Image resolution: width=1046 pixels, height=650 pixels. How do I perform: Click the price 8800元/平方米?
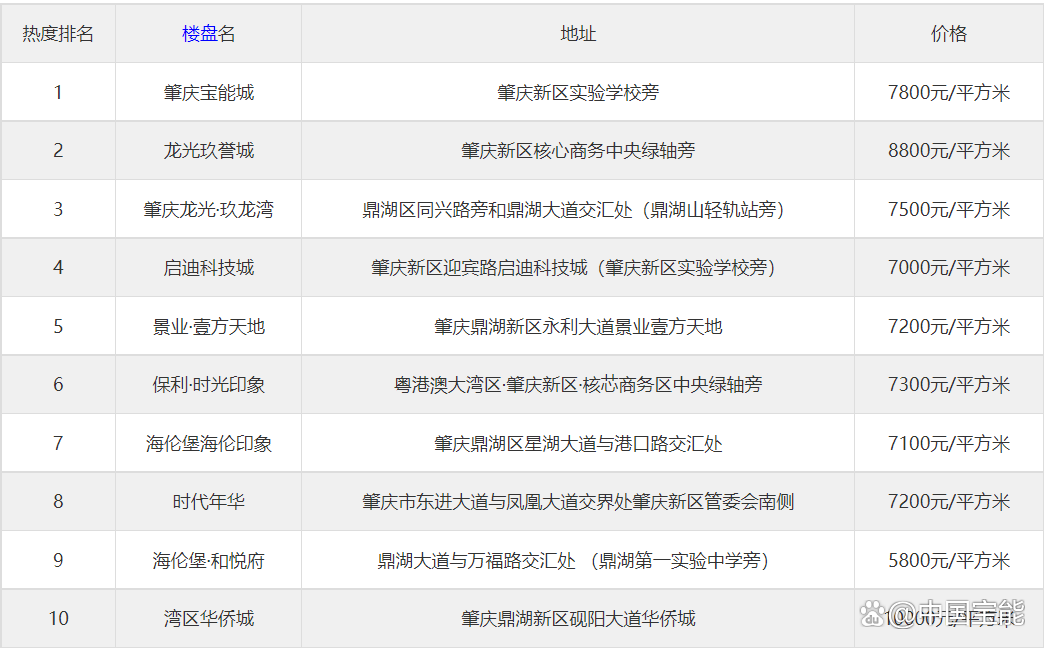(949, 151)
